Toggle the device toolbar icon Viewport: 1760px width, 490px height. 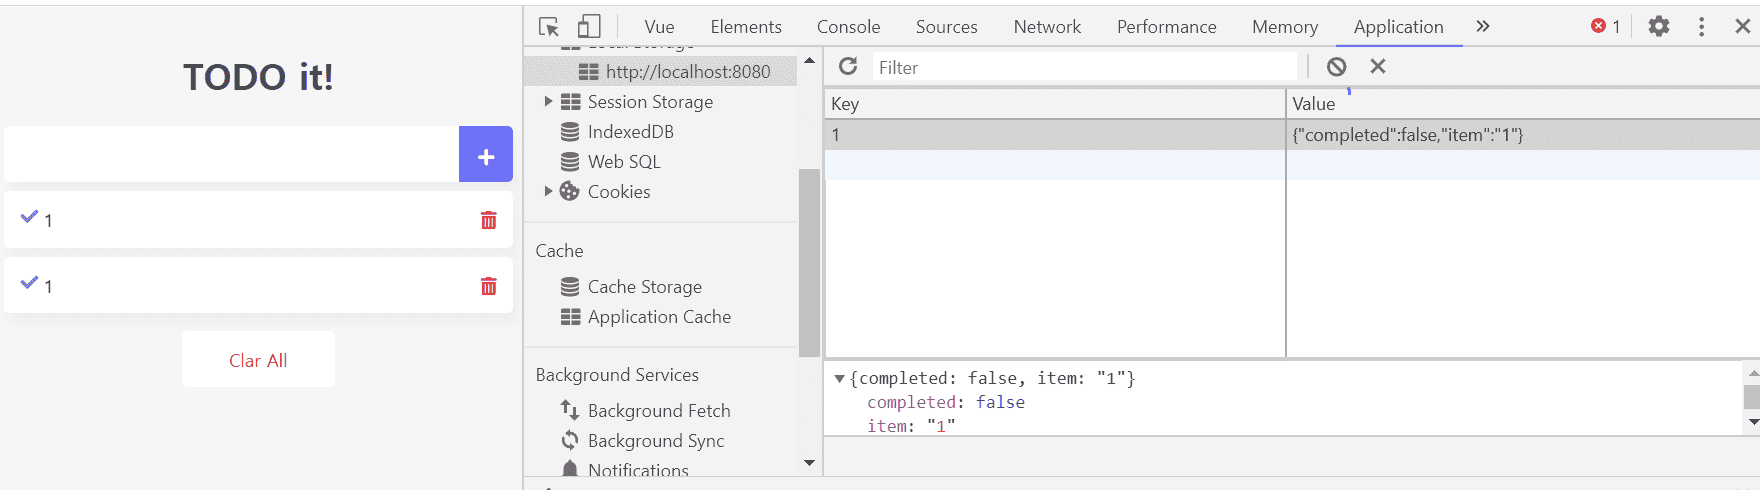(x=589, y=27)
